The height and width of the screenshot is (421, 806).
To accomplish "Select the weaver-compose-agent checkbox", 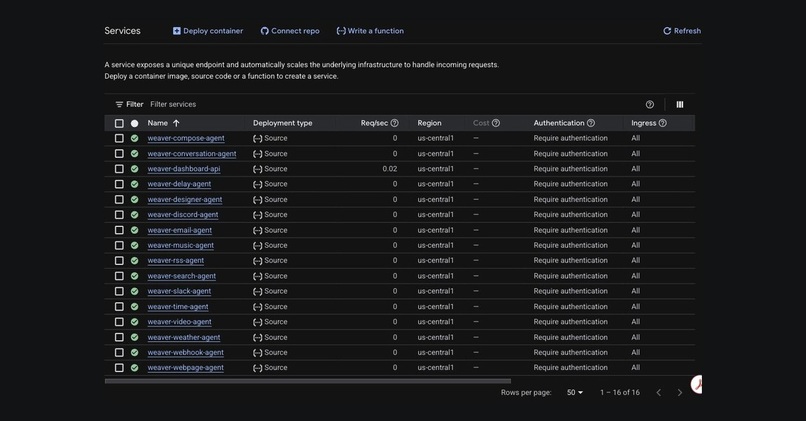I will 119,138.
